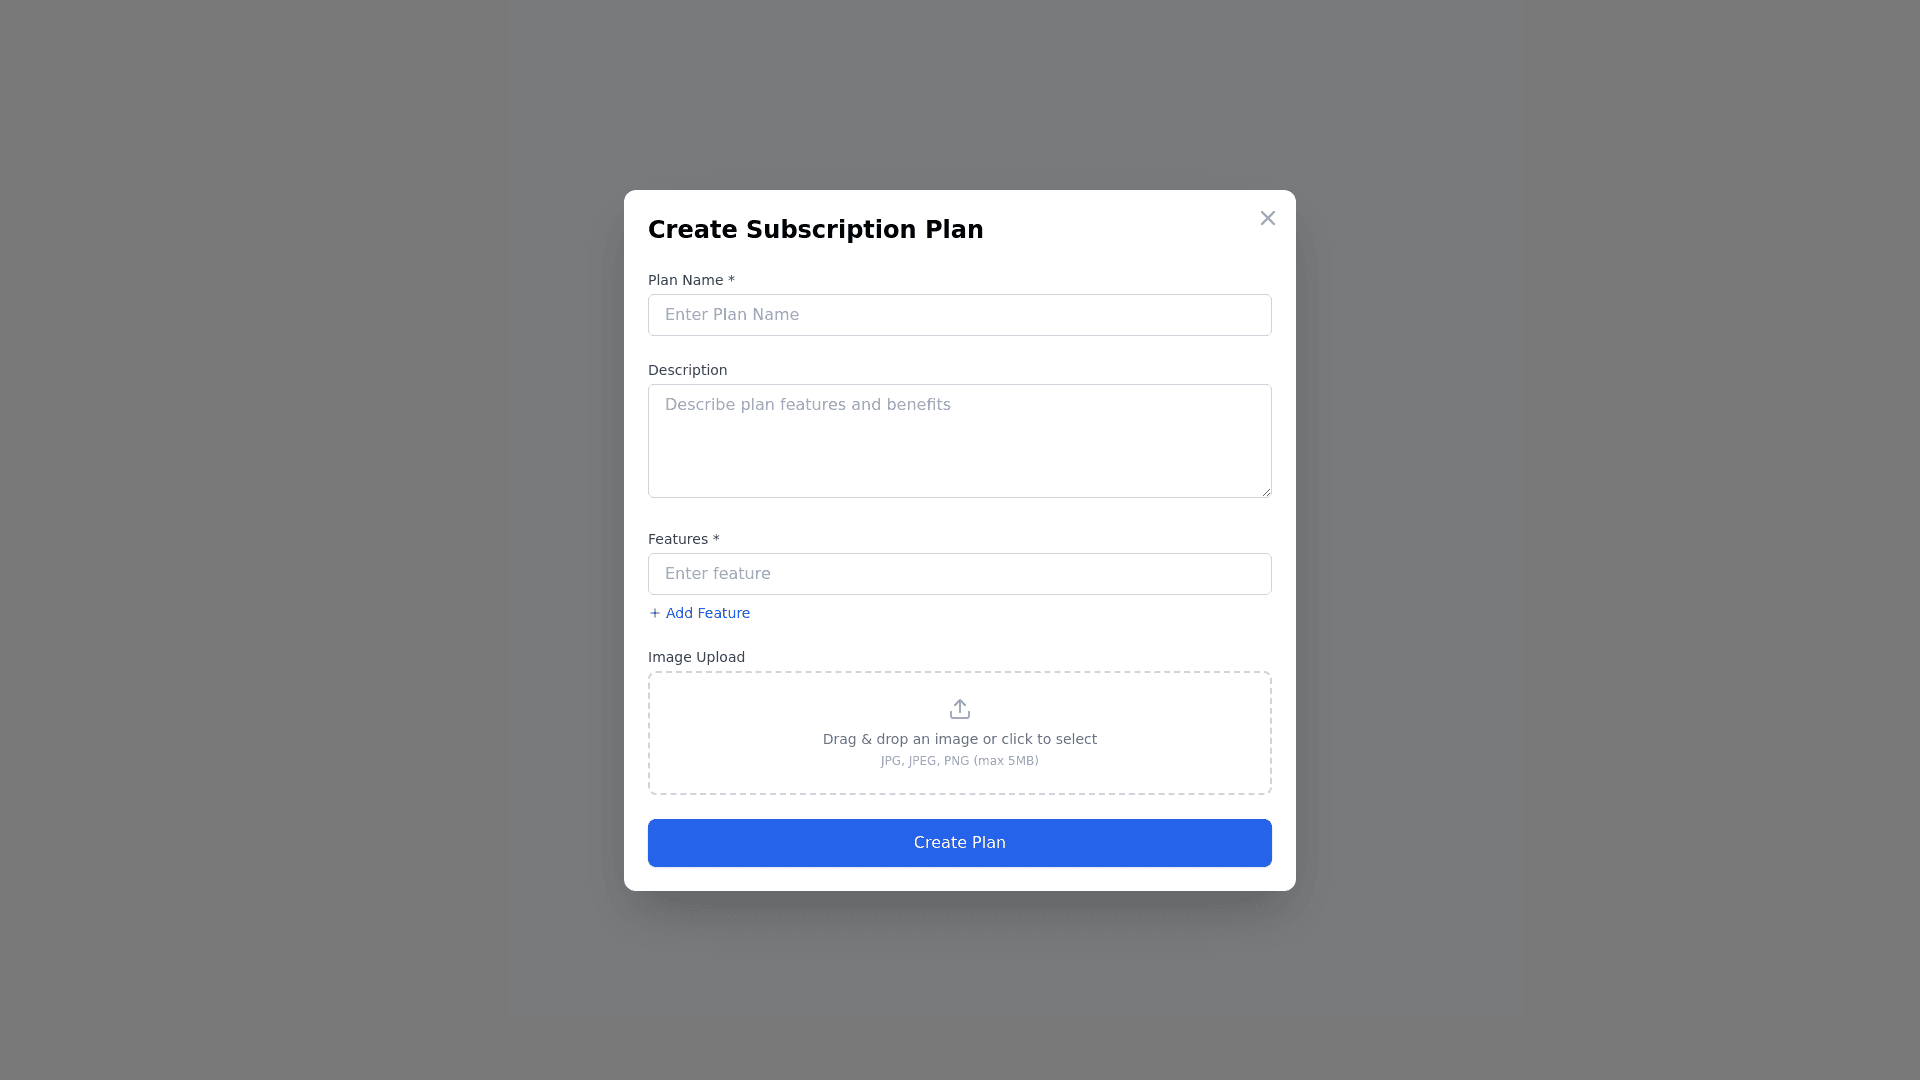Click the 'JPG, JPEG, PNG (max 5MB)' hint
1920x1080 pixels.
click(x=959, y=761)
